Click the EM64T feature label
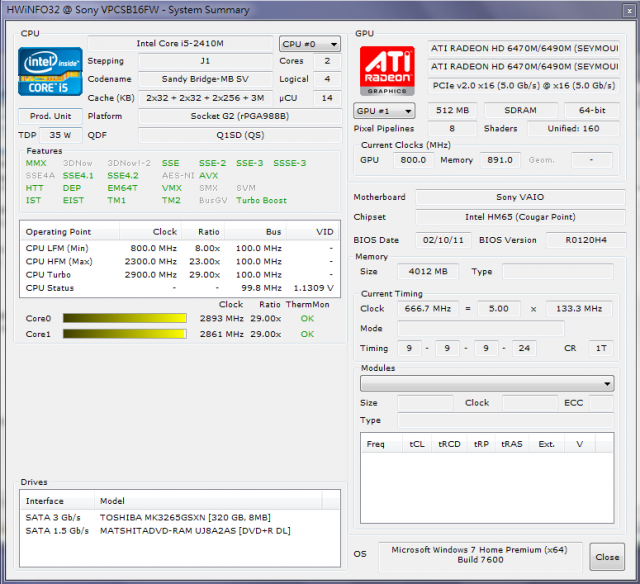The image size is (640, 584). tap(122, 188)
